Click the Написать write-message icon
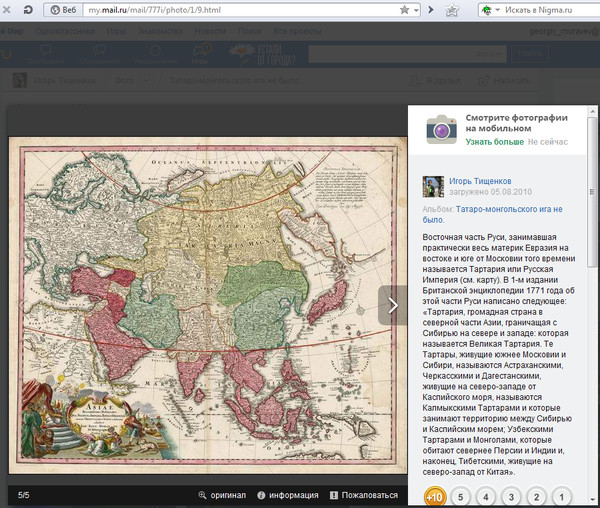This screenshot has height=508, width=600. (484, 80)
